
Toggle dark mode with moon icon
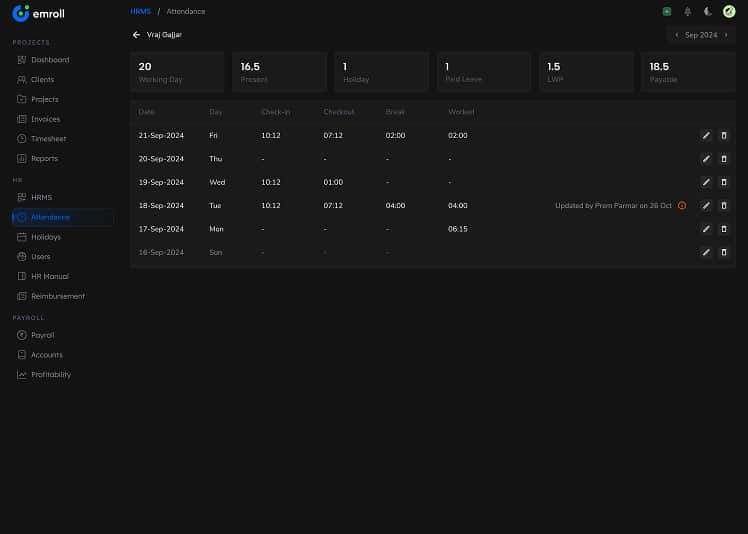click(708, 11)
